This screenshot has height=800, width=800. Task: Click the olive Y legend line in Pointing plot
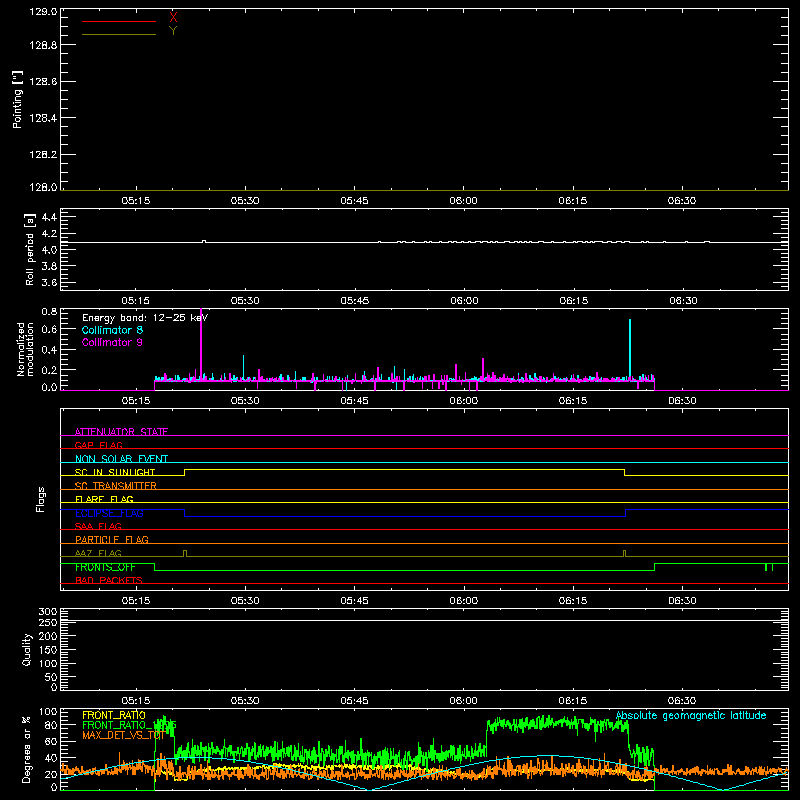coord(119,34)
